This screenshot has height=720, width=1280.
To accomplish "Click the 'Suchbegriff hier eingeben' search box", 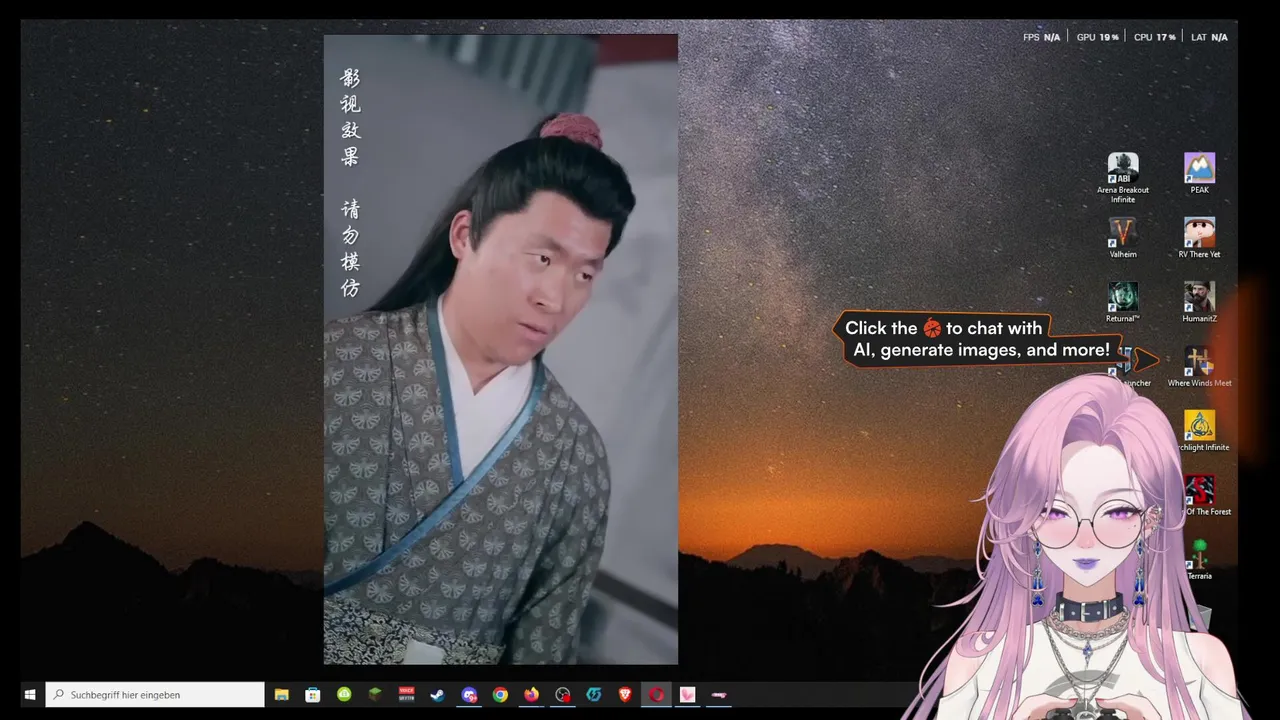I will point(155,695).
